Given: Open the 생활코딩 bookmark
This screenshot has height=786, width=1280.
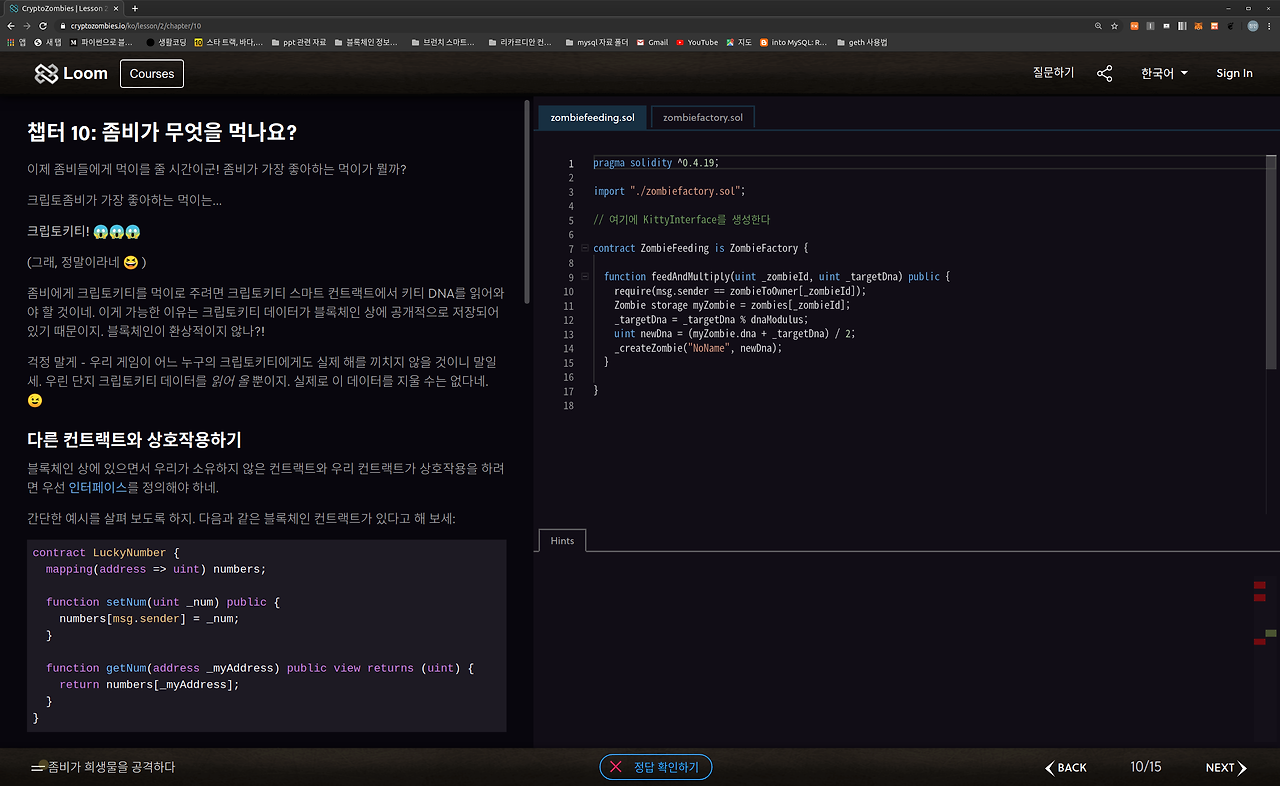Looking at the screenshot, I should point(165,42).
